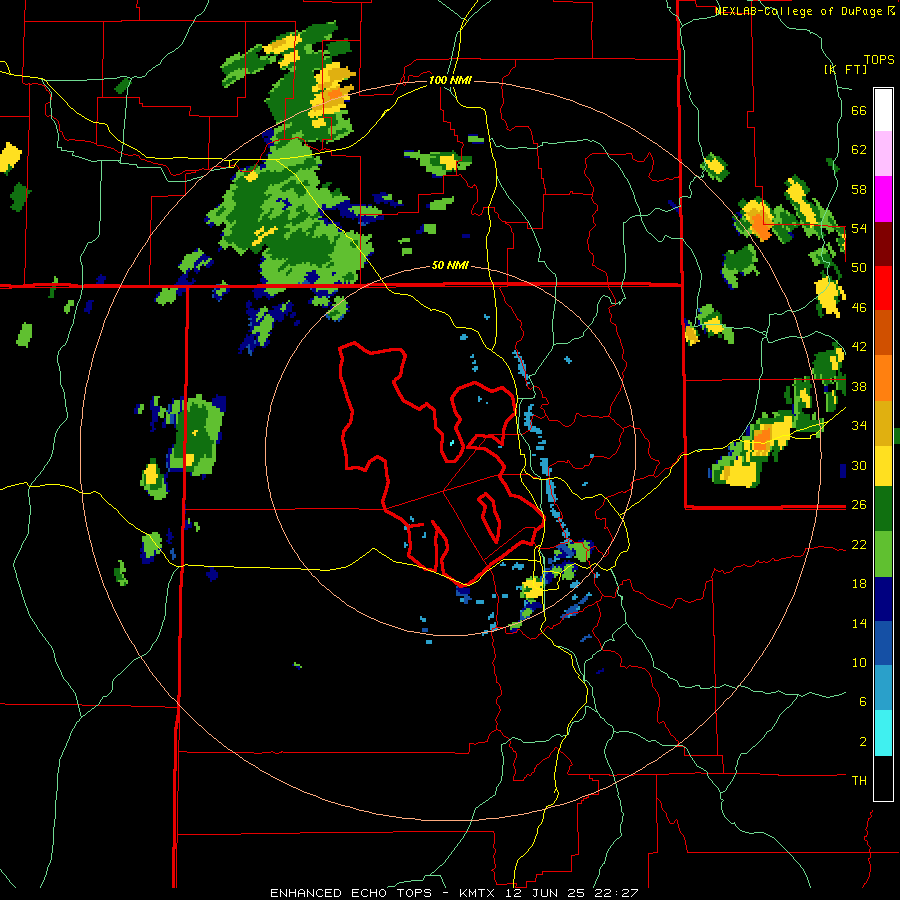The width and height of the screenshot is (900, 900).
Task: Pick the magenta legend color band
Action: point(883,199)
